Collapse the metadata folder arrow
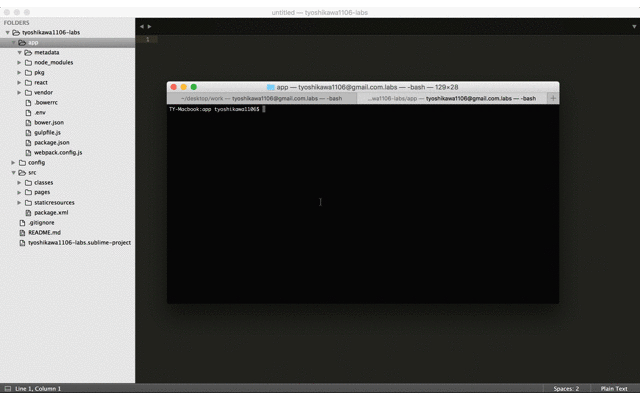Image resolution: width=640 pixels, height=400 pixels. pos(19,52)
